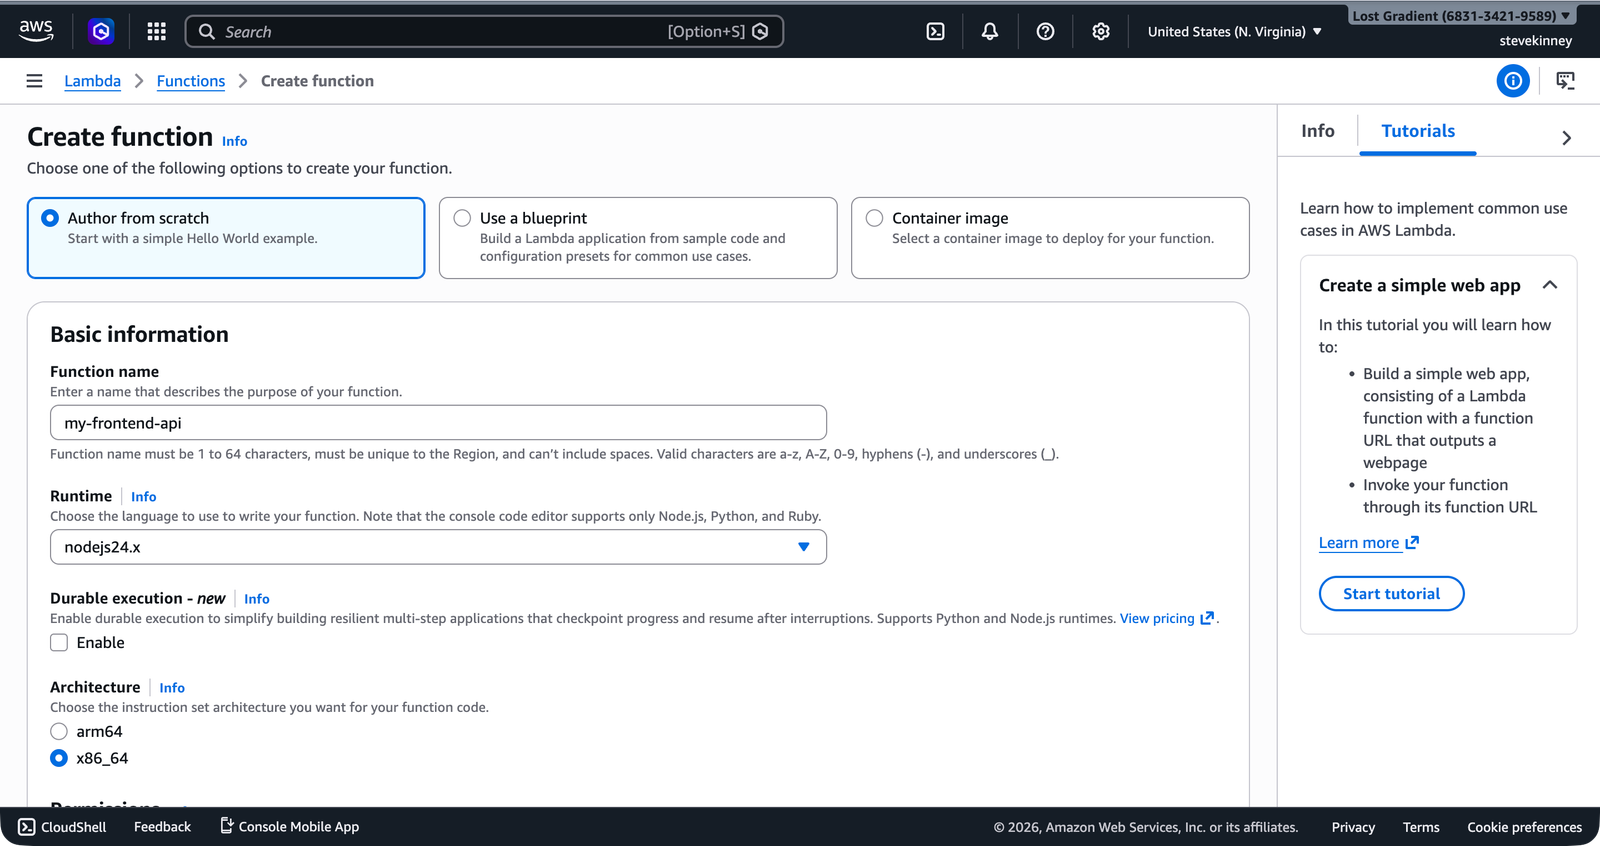The image size is (1600, 846).
Task: Collapse the Create a simple web app section
Action: pyautogui.click(x=1550, y=285)
